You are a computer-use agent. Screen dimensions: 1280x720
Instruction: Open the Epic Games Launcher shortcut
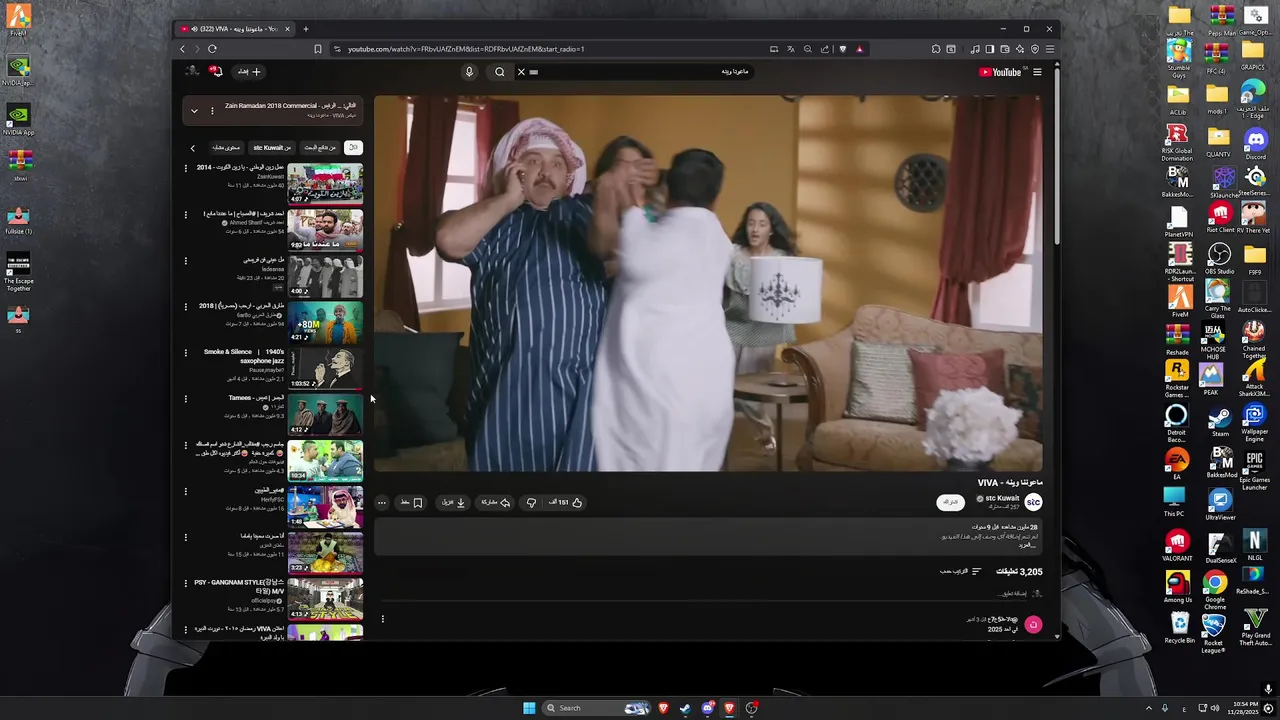(1254, 470)
